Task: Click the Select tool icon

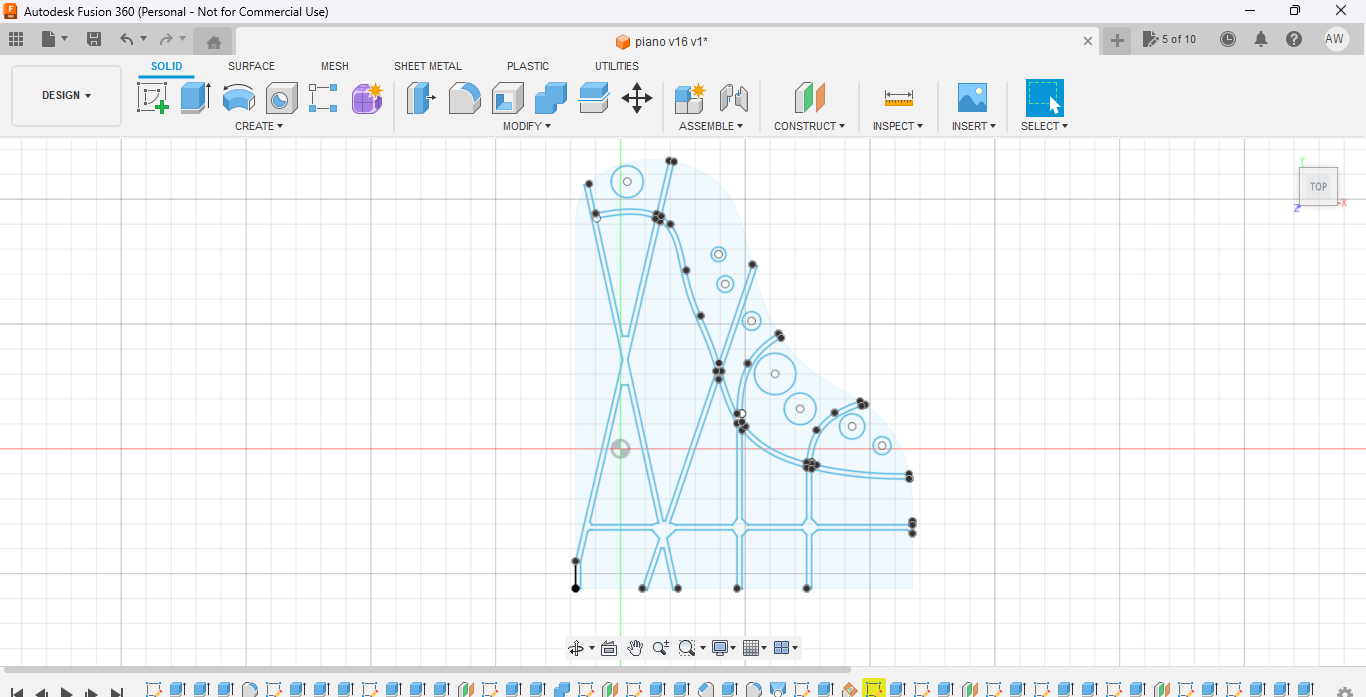Action: 1044,98
